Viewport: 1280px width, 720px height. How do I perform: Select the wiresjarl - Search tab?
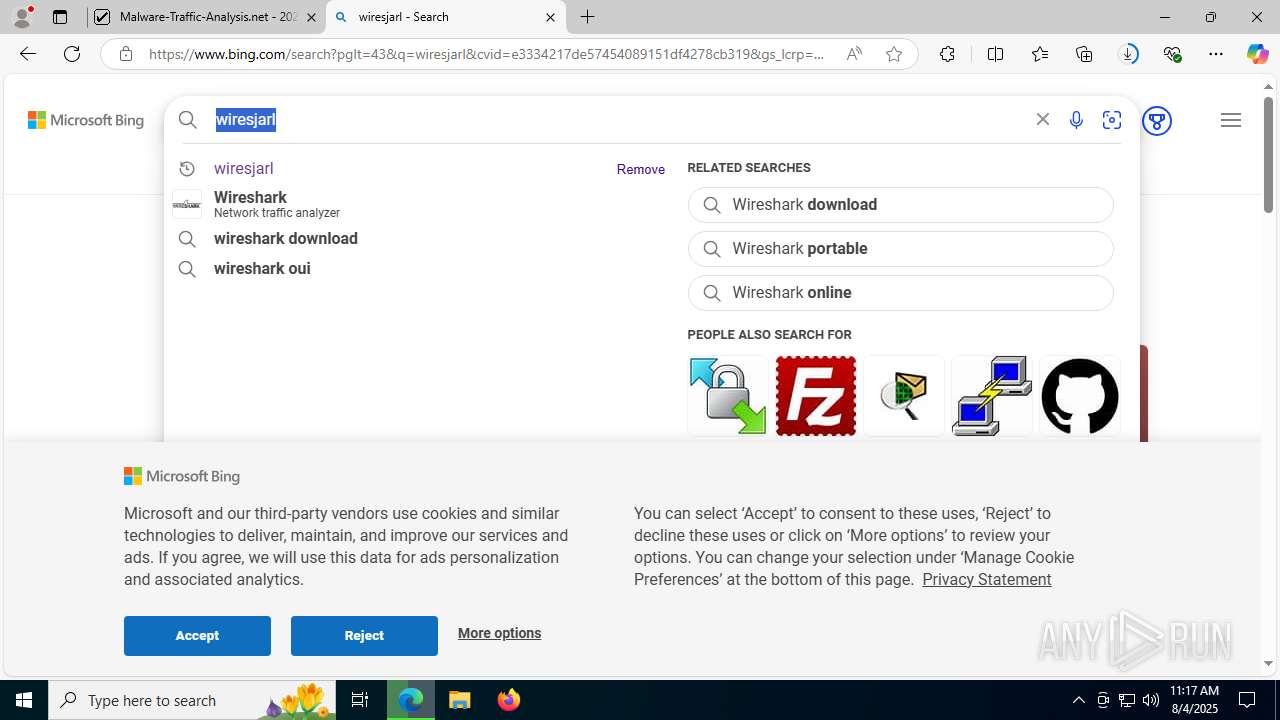tap(445, 17)
